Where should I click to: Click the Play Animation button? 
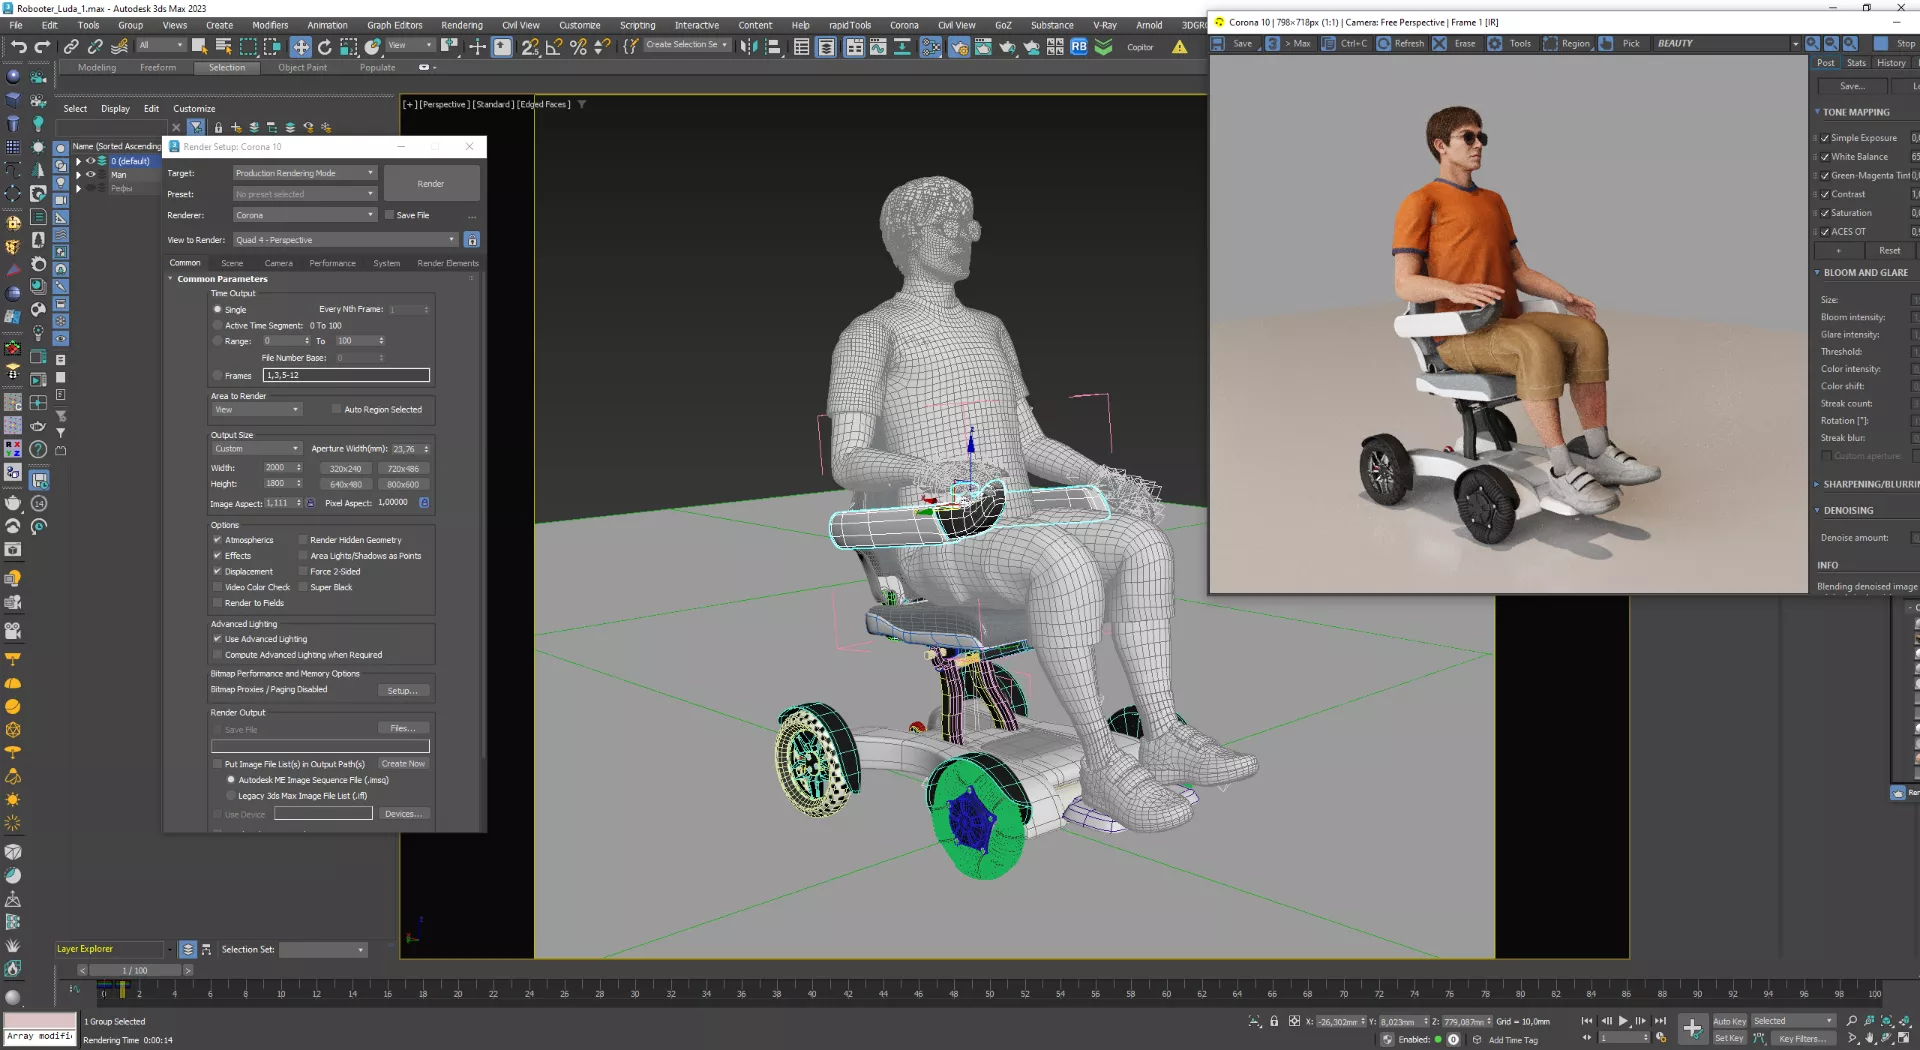1623,1021
